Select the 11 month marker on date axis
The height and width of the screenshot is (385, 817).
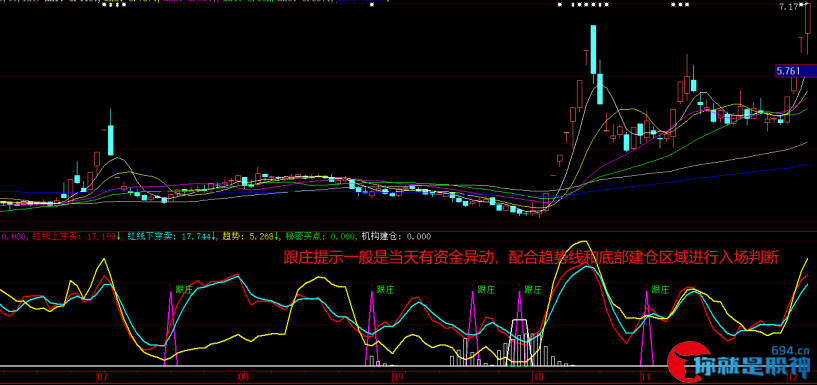pyautogui.click(x=646, y=376)
